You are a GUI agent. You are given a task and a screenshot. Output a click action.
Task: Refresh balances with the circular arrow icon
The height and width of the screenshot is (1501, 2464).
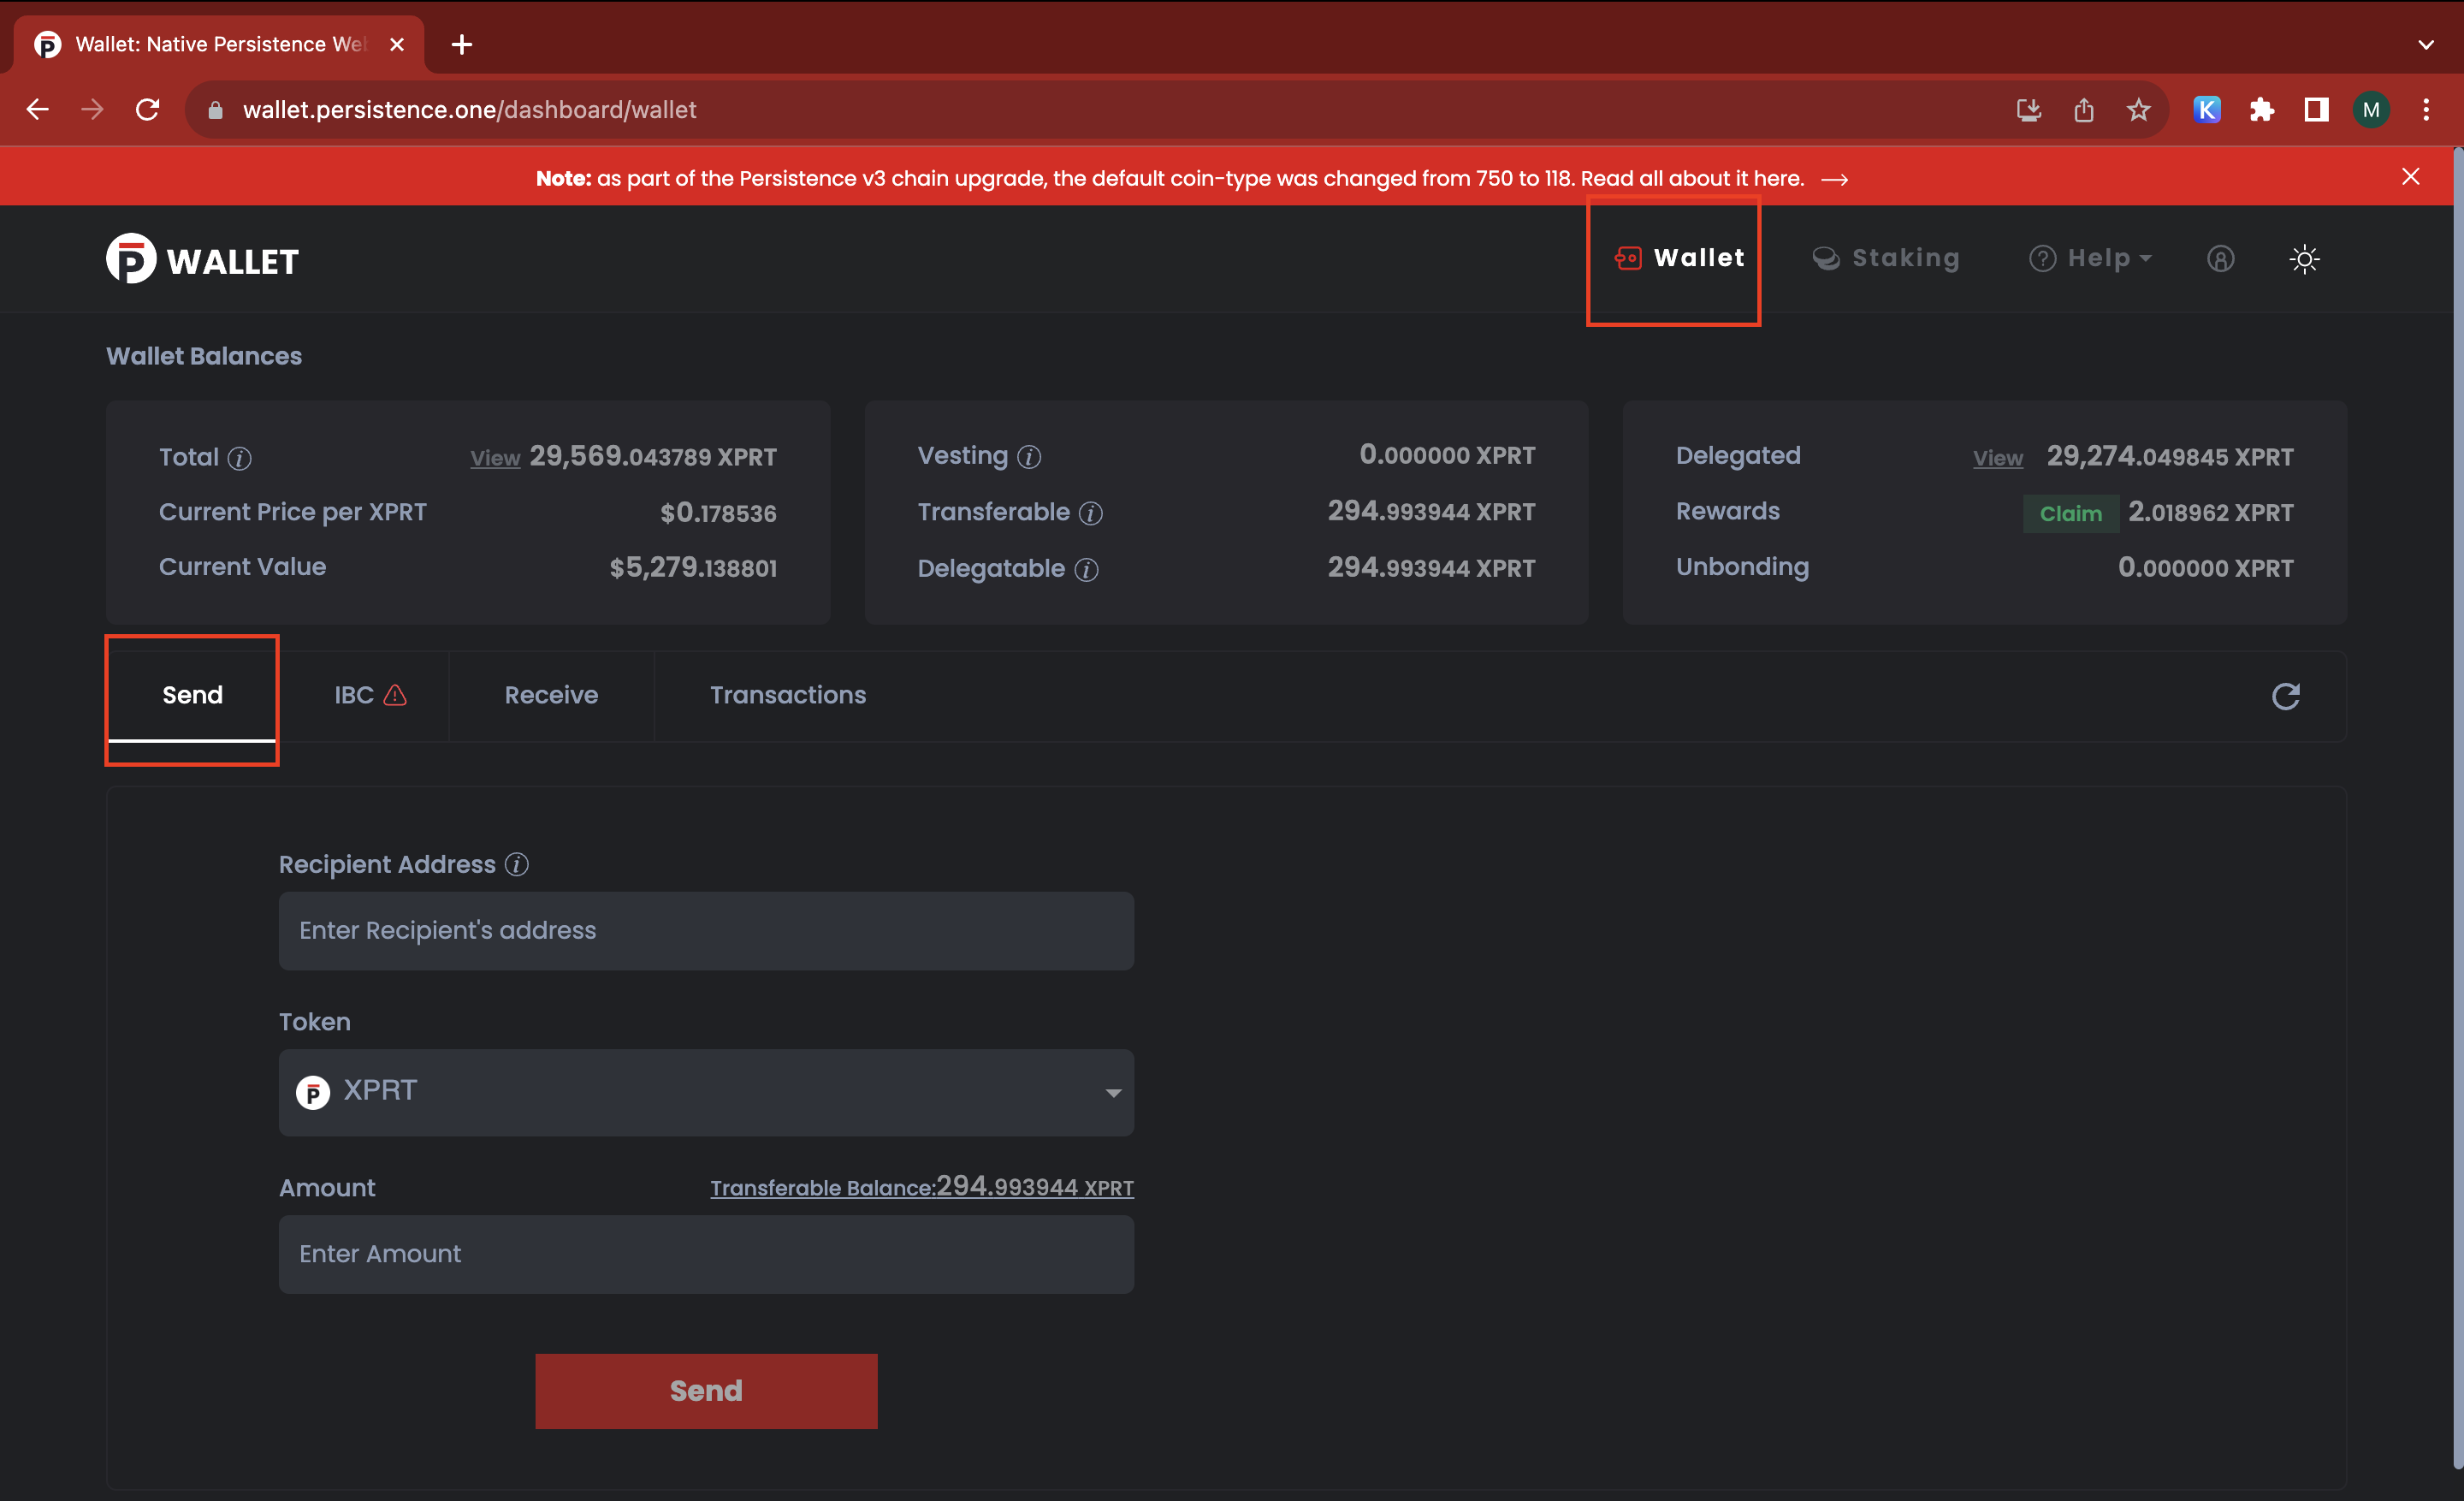(x=2285, y=696)
